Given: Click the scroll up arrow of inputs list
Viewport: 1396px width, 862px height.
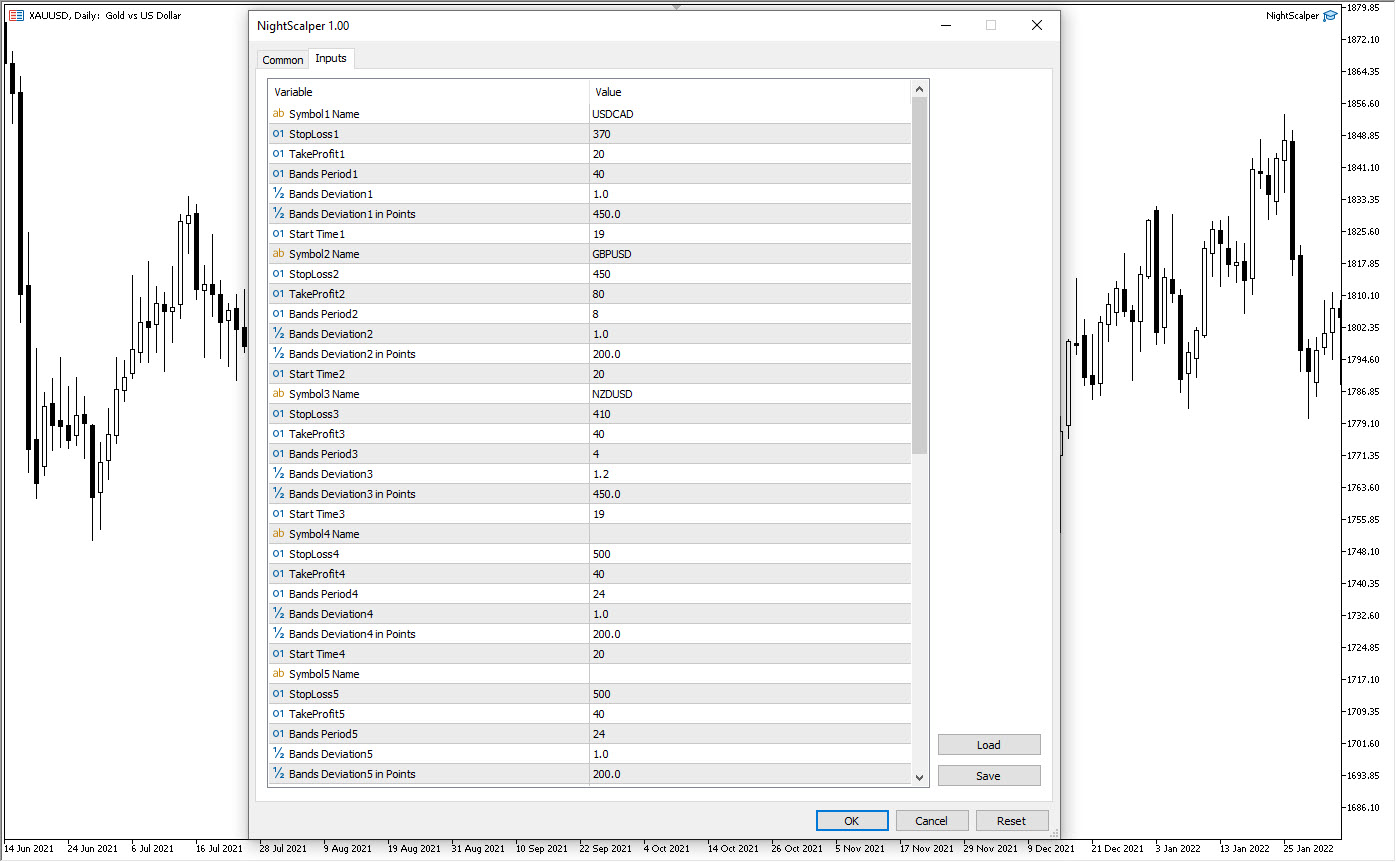Looking at the screenshot, I should tap(920, 90).
